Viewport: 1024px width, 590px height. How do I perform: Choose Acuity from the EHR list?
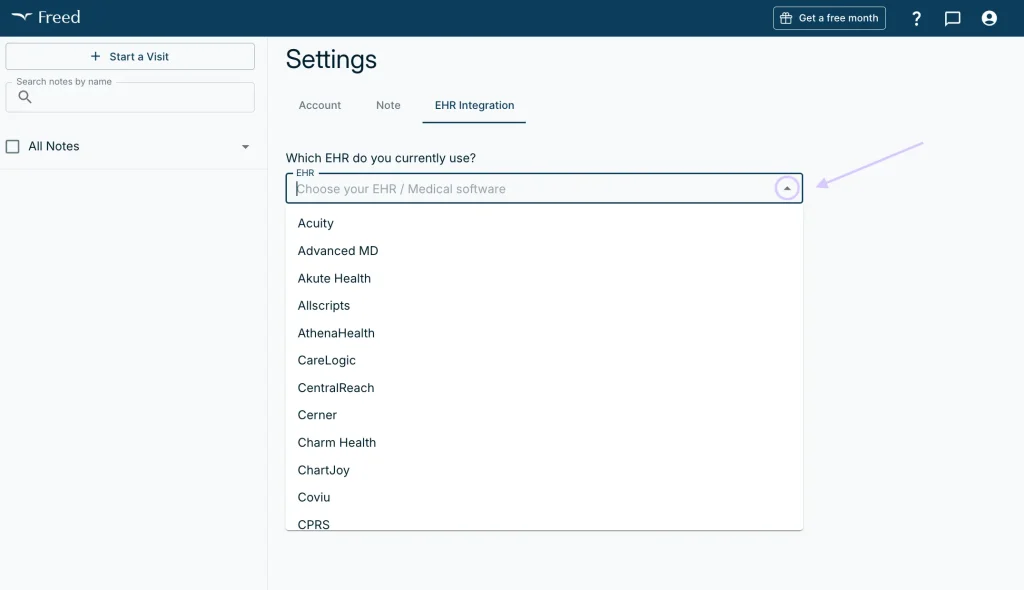pos(544,223)
